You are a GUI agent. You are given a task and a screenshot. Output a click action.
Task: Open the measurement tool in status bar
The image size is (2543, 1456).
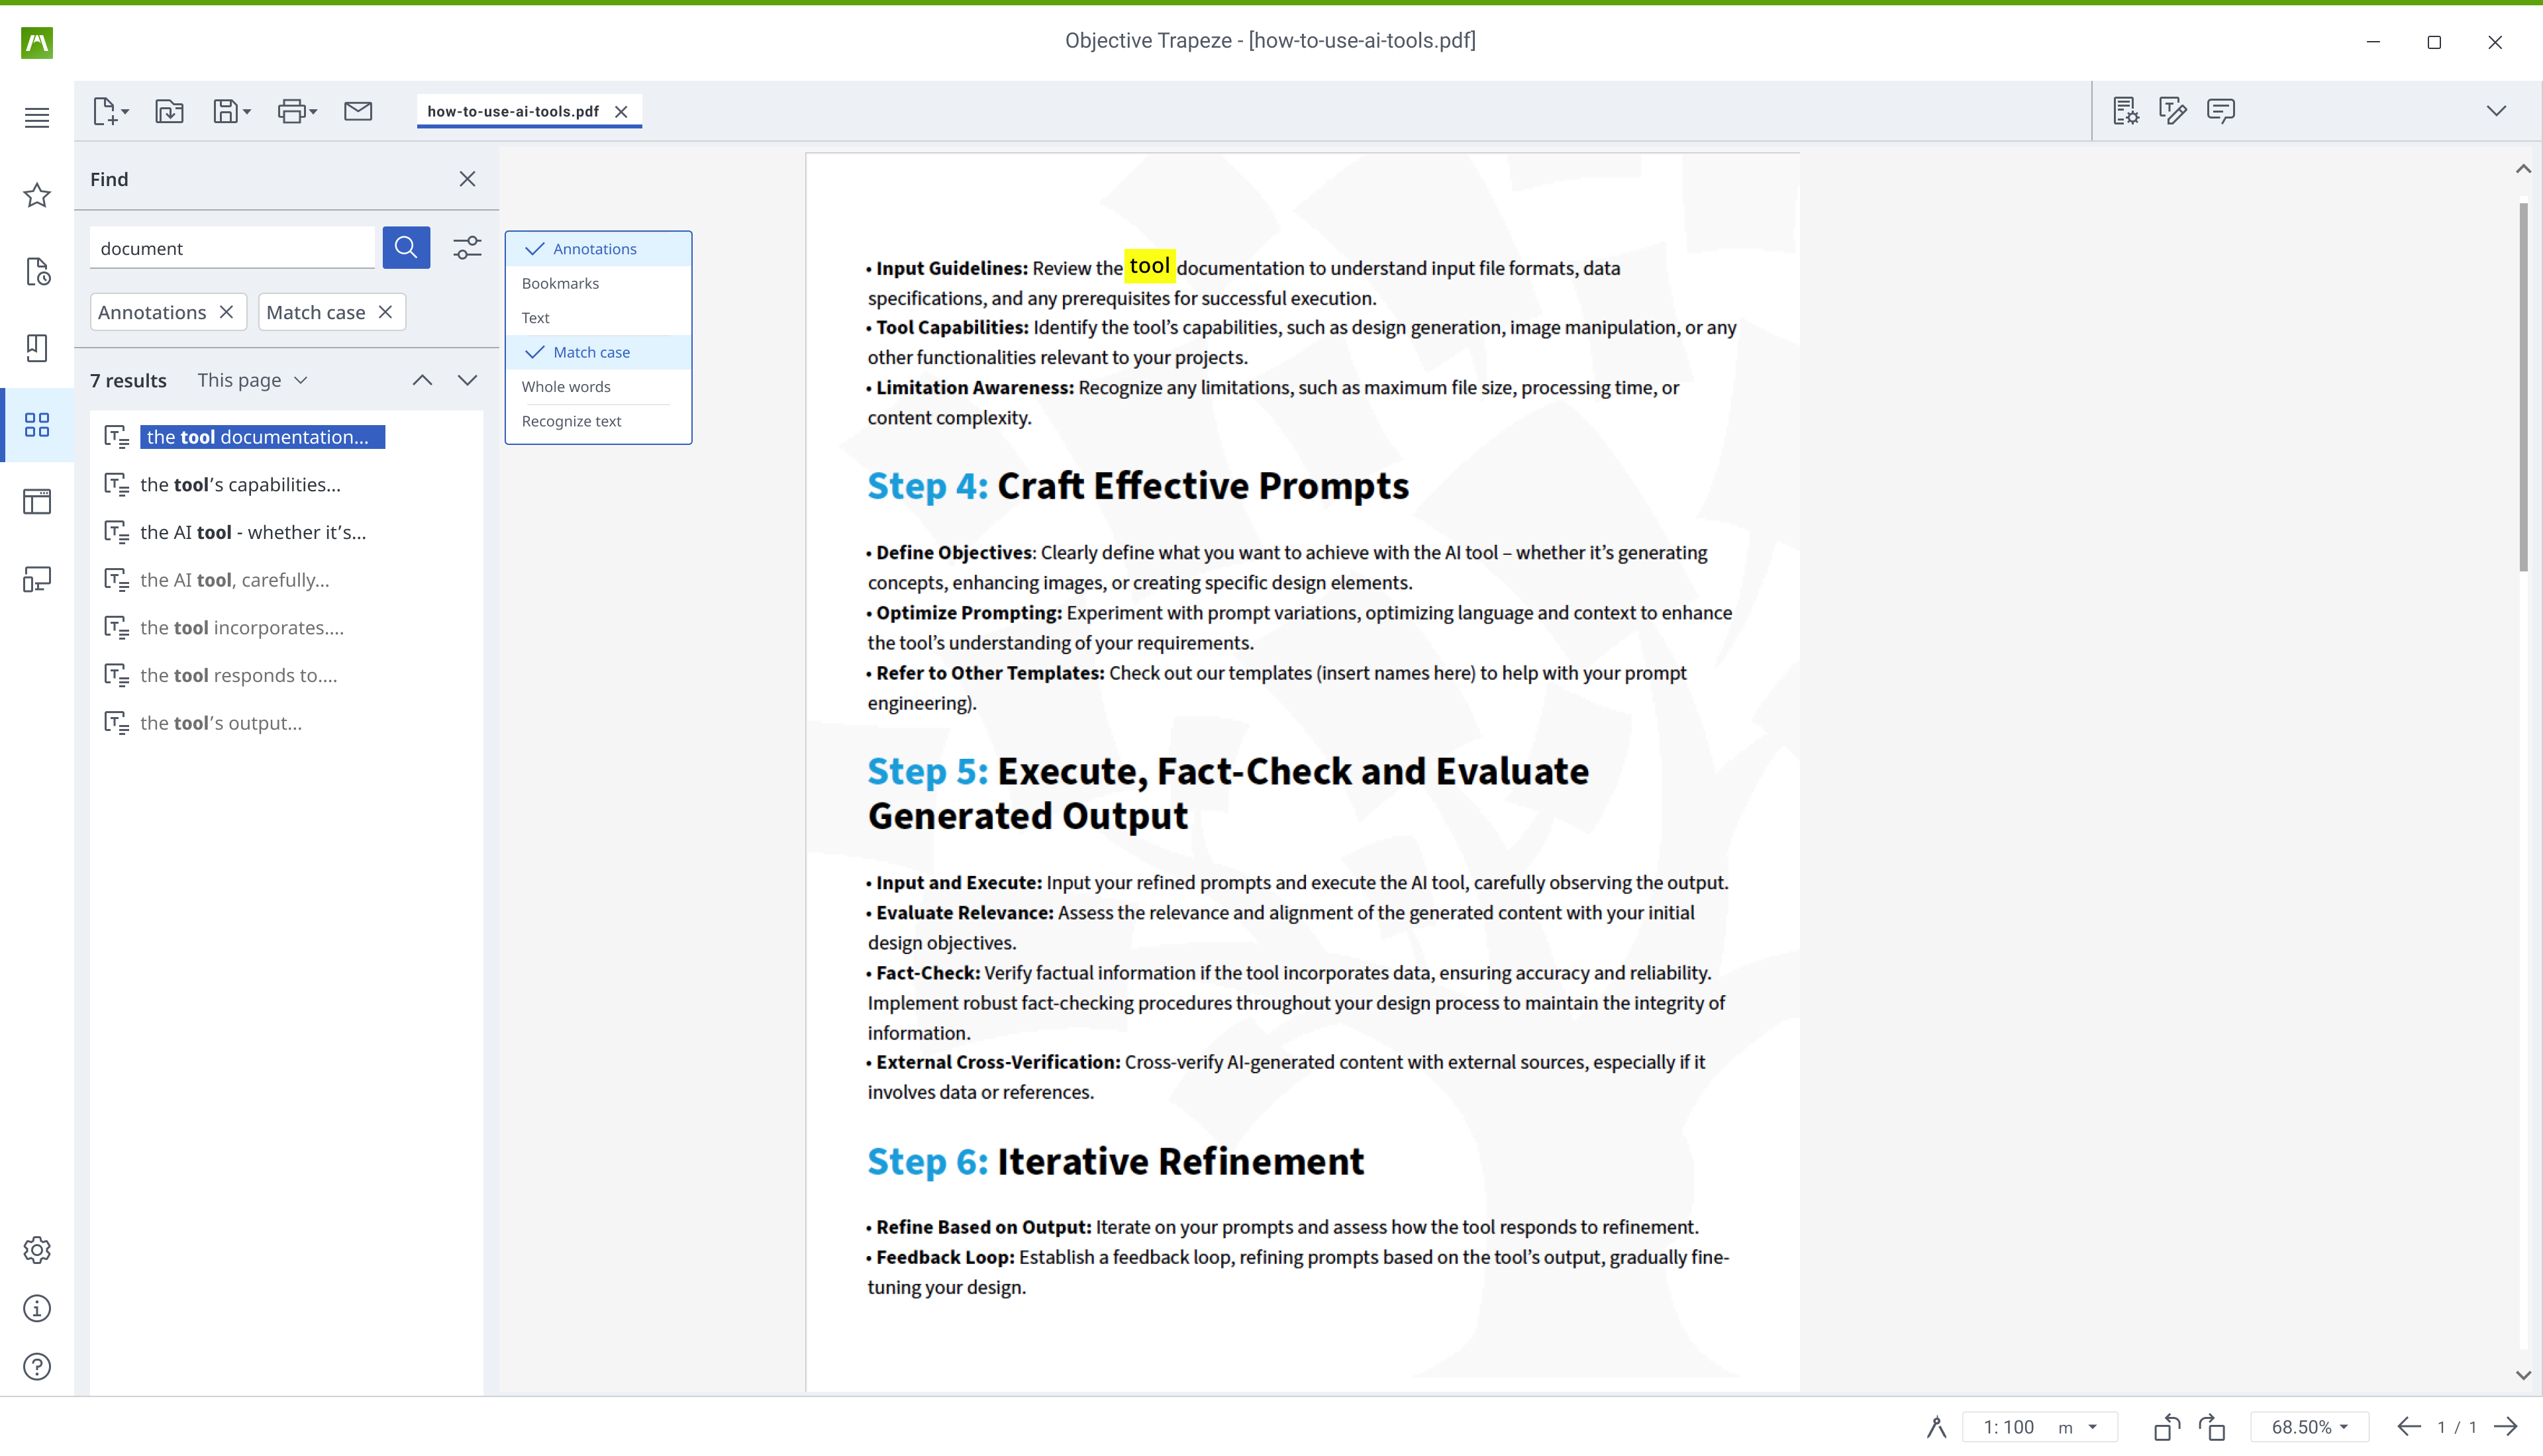tap(1936, 1427)
